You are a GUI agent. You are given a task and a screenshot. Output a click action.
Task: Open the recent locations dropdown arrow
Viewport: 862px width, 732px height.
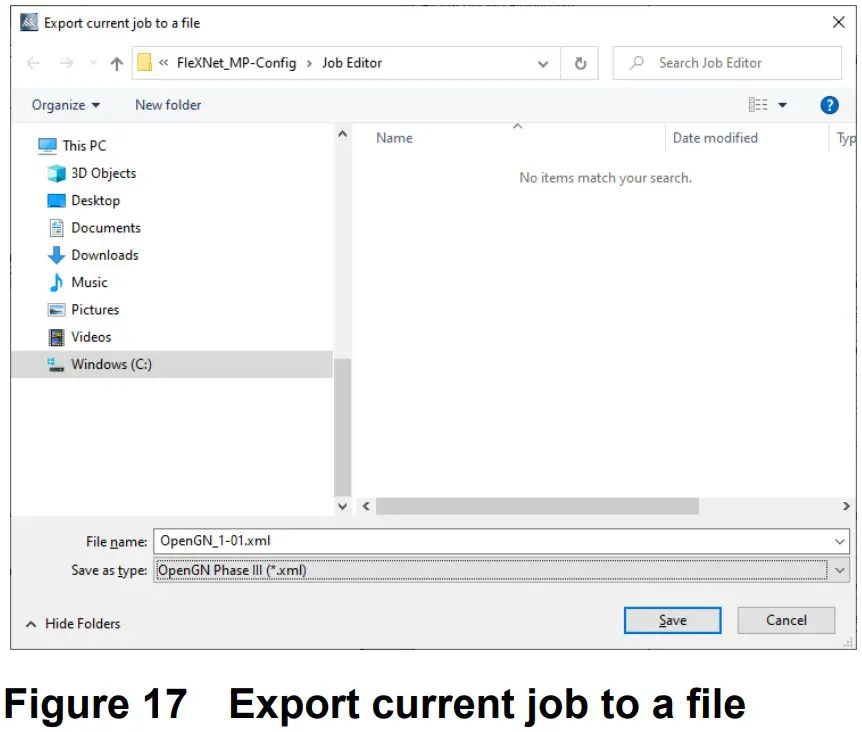click(x=93, y=64)
